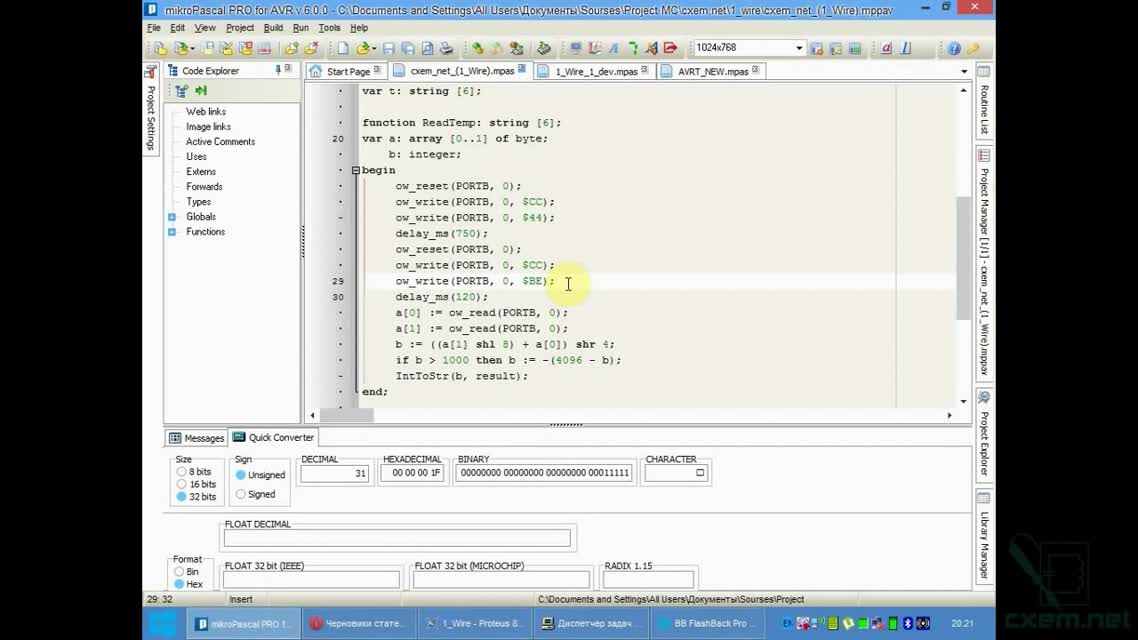Click the editor vertical scrollbar thumb
Screen dimensions: 1138x640
[963, 258]
